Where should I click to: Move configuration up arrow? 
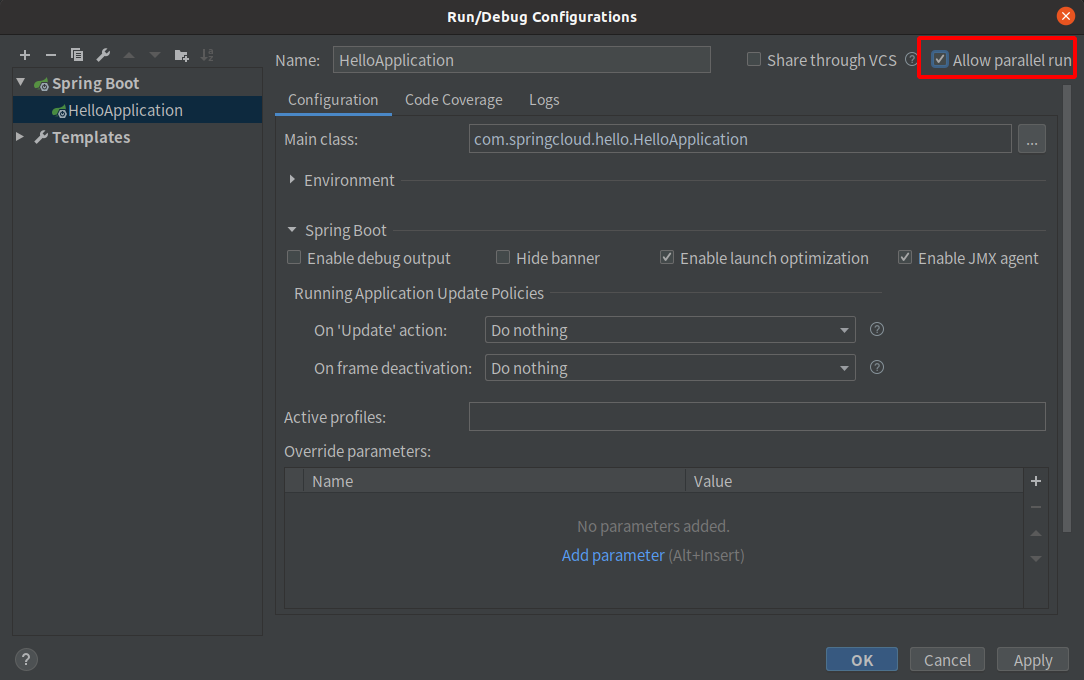(x=129, y=55)
